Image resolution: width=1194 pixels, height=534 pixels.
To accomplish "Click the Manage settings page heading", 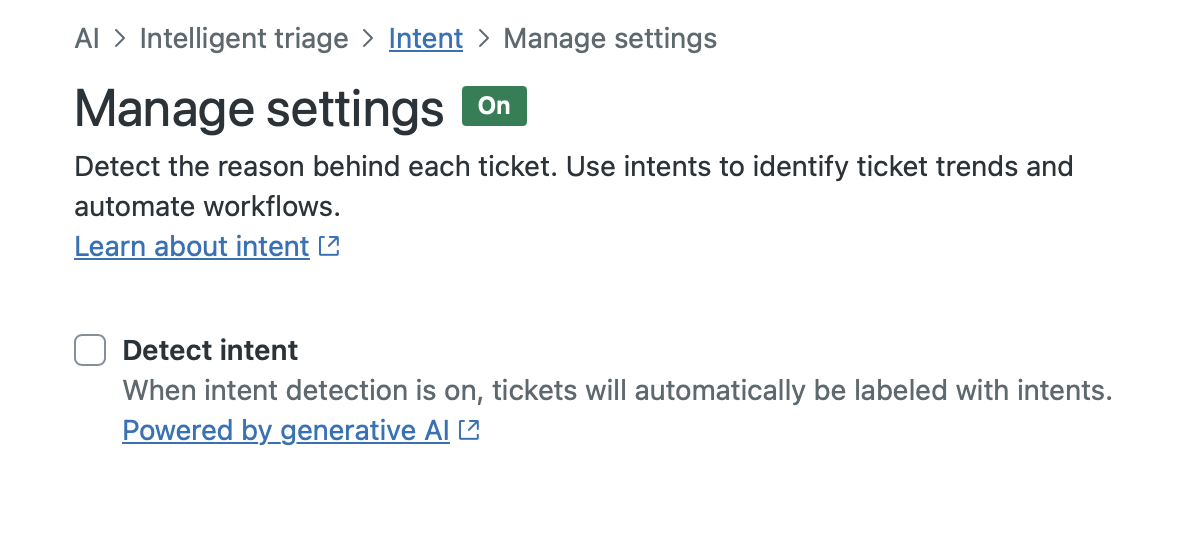I will tap(259, 108).
